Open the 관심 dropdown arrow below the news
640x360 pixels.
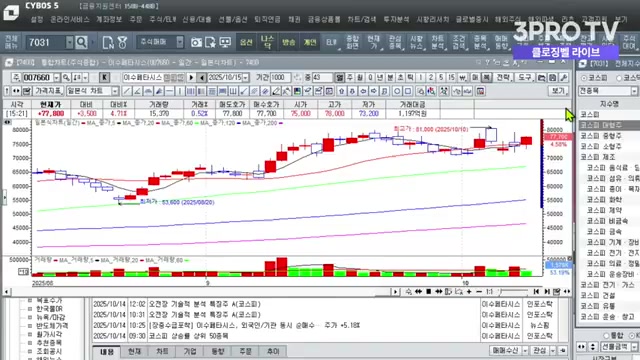(553, 351)
